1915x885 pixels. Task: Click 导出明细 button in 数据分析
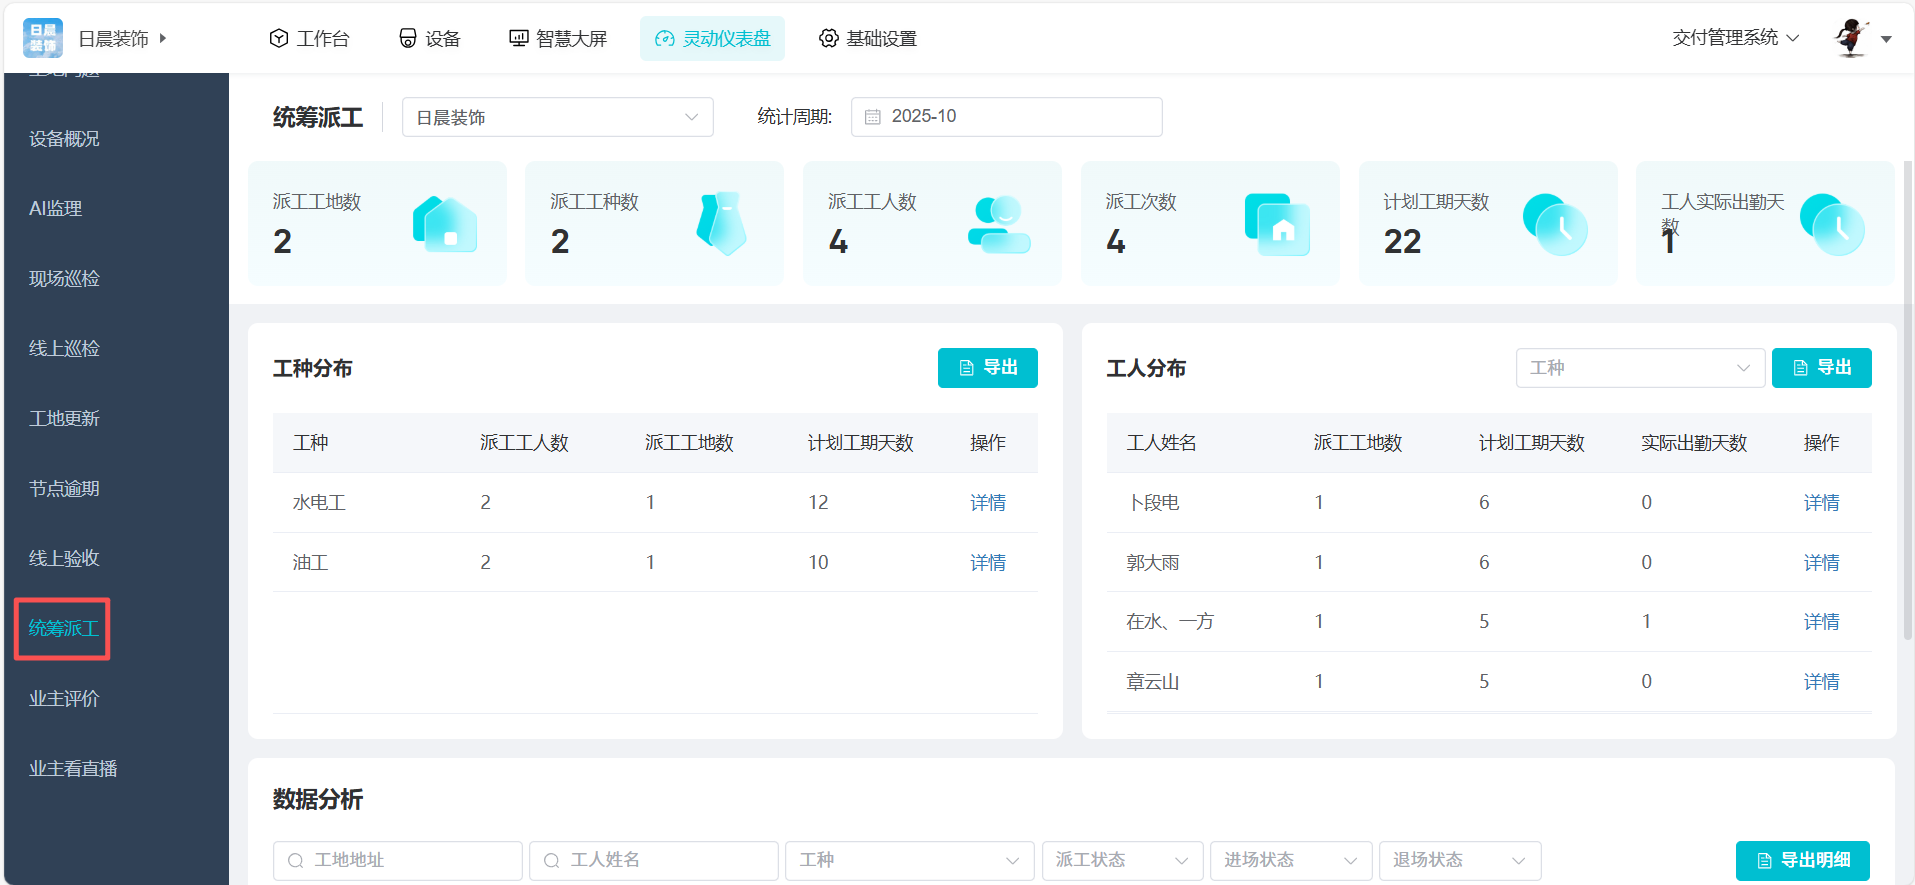tap(1802, 860)
